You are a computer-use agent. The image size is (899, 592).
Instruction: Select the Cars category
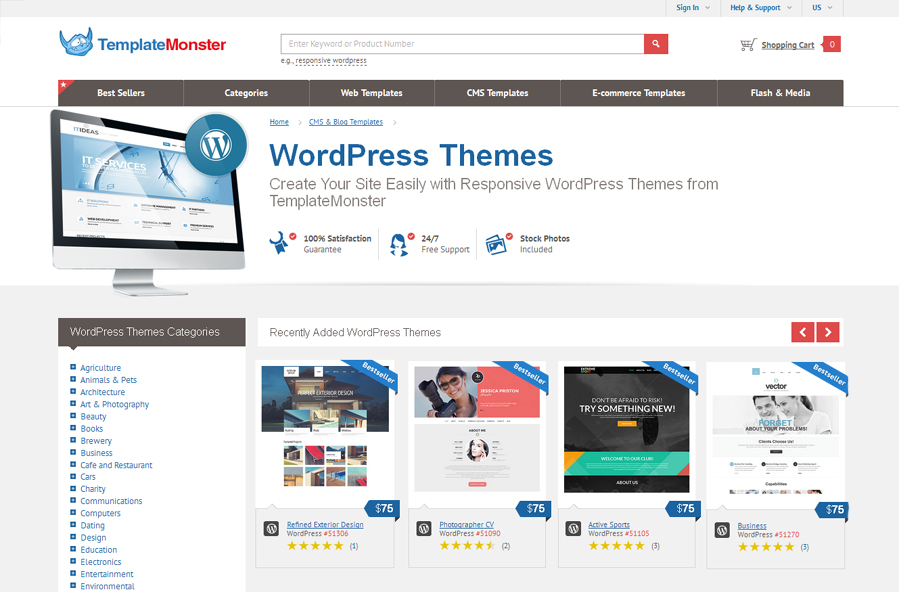(88, 477)
